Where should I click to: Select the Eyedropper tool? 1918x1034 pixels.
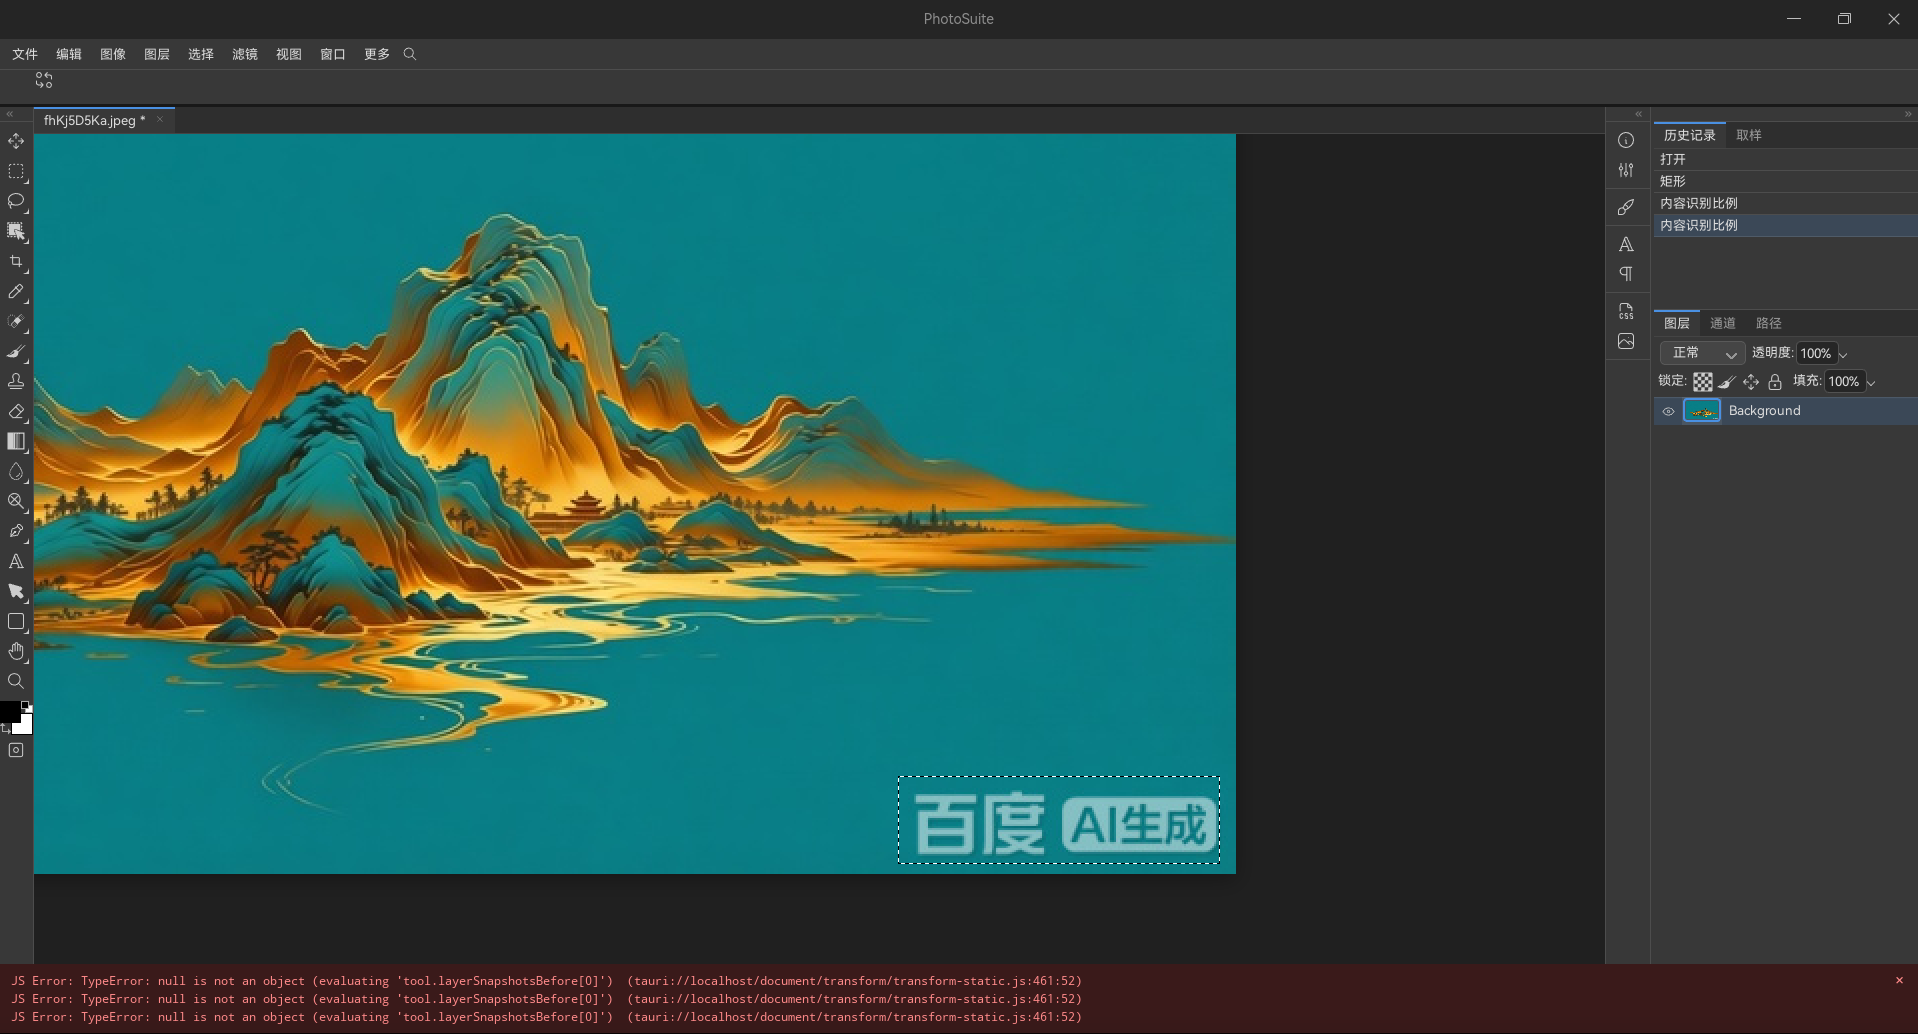coord(16,291)
